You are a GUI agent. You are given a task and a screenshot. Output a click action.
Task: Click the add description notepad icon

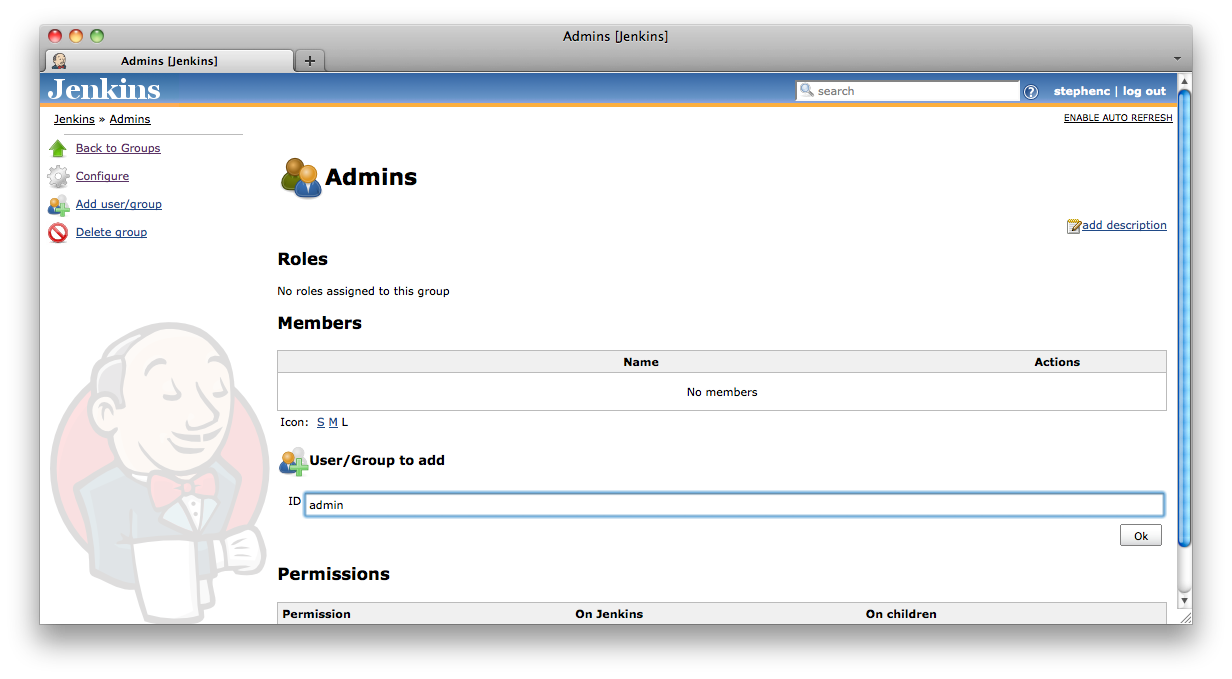pos(1074,226)
